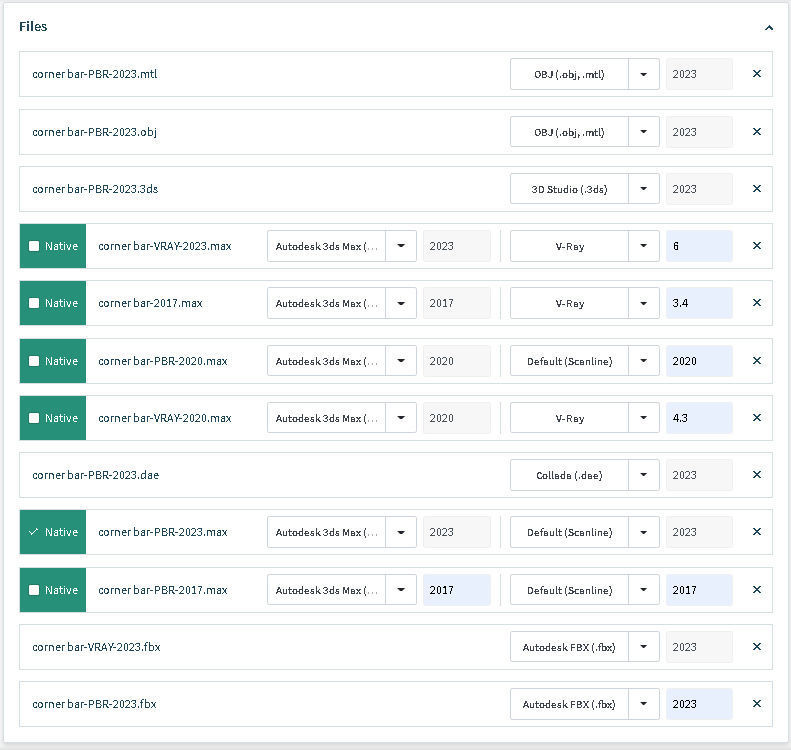
Task: Remove the corner bar-PBR-2023.obj file
Action: 756,131
